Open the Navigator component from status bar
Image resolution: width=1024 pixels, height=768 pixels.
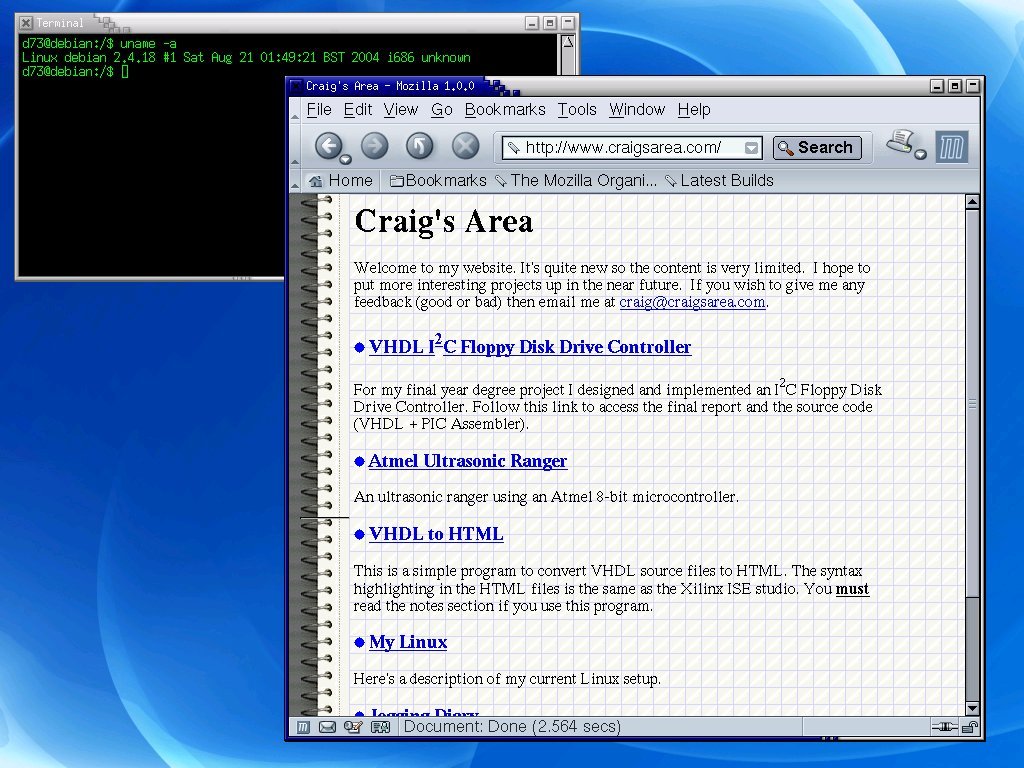[303, 727]
